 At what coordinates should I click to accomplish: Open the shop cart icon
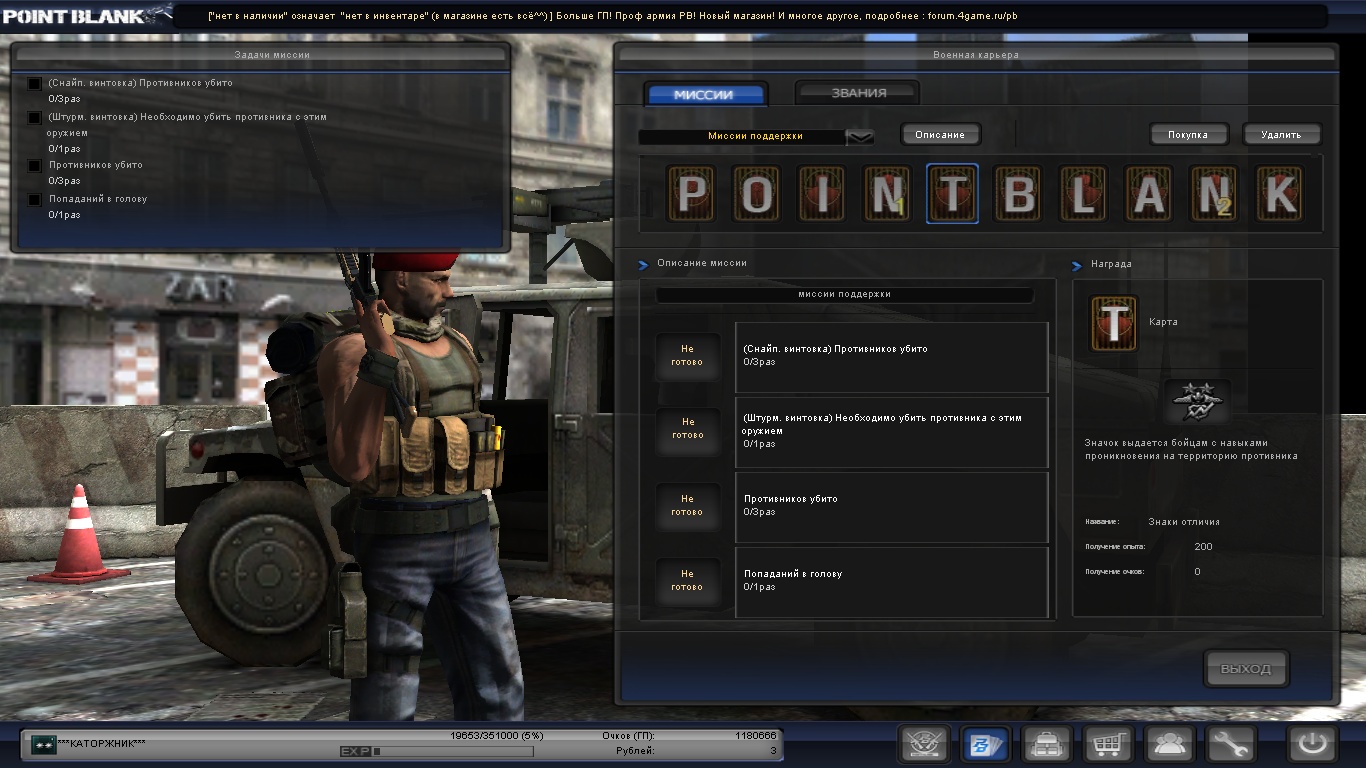point(1108,744)
